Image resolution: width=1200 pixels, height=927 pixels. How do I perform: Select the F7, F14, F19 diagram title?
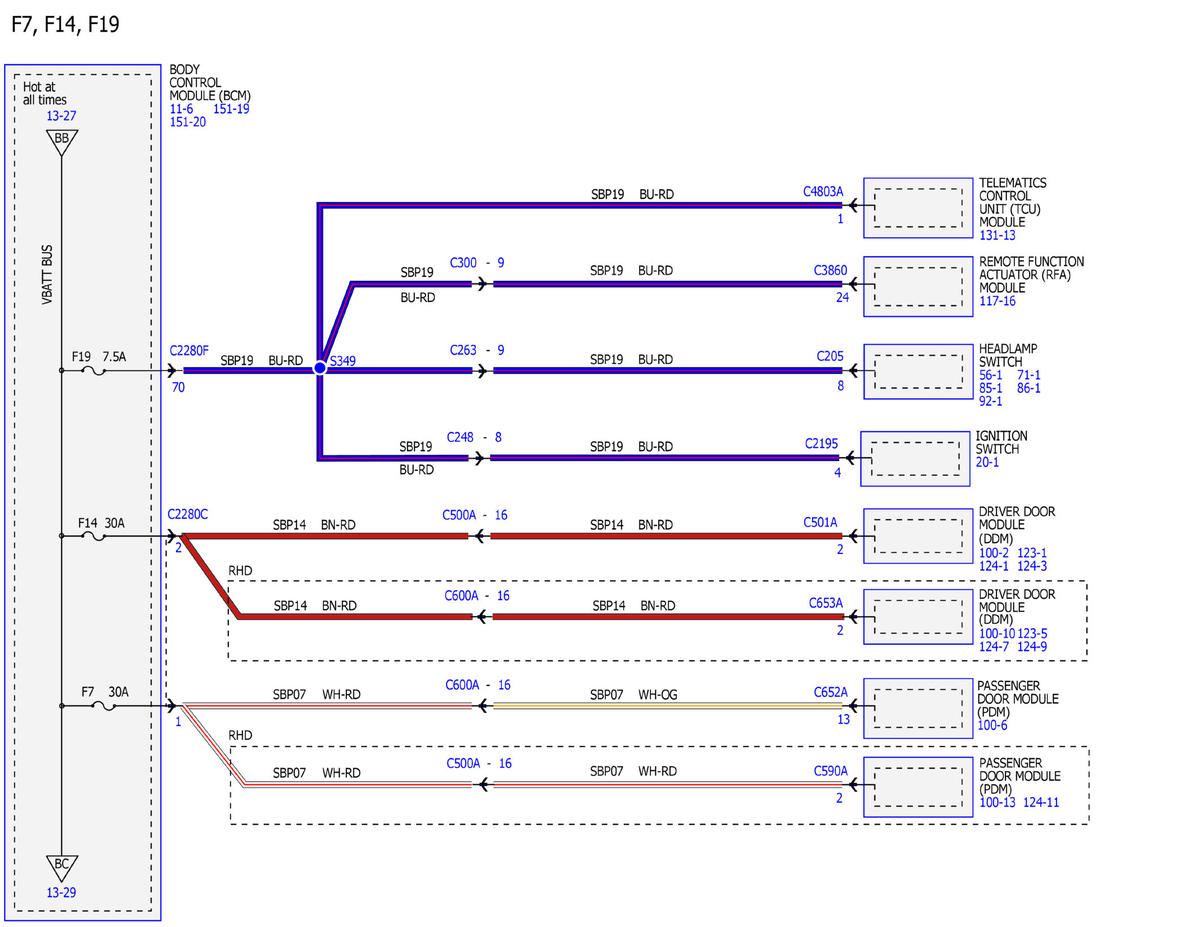65,25
